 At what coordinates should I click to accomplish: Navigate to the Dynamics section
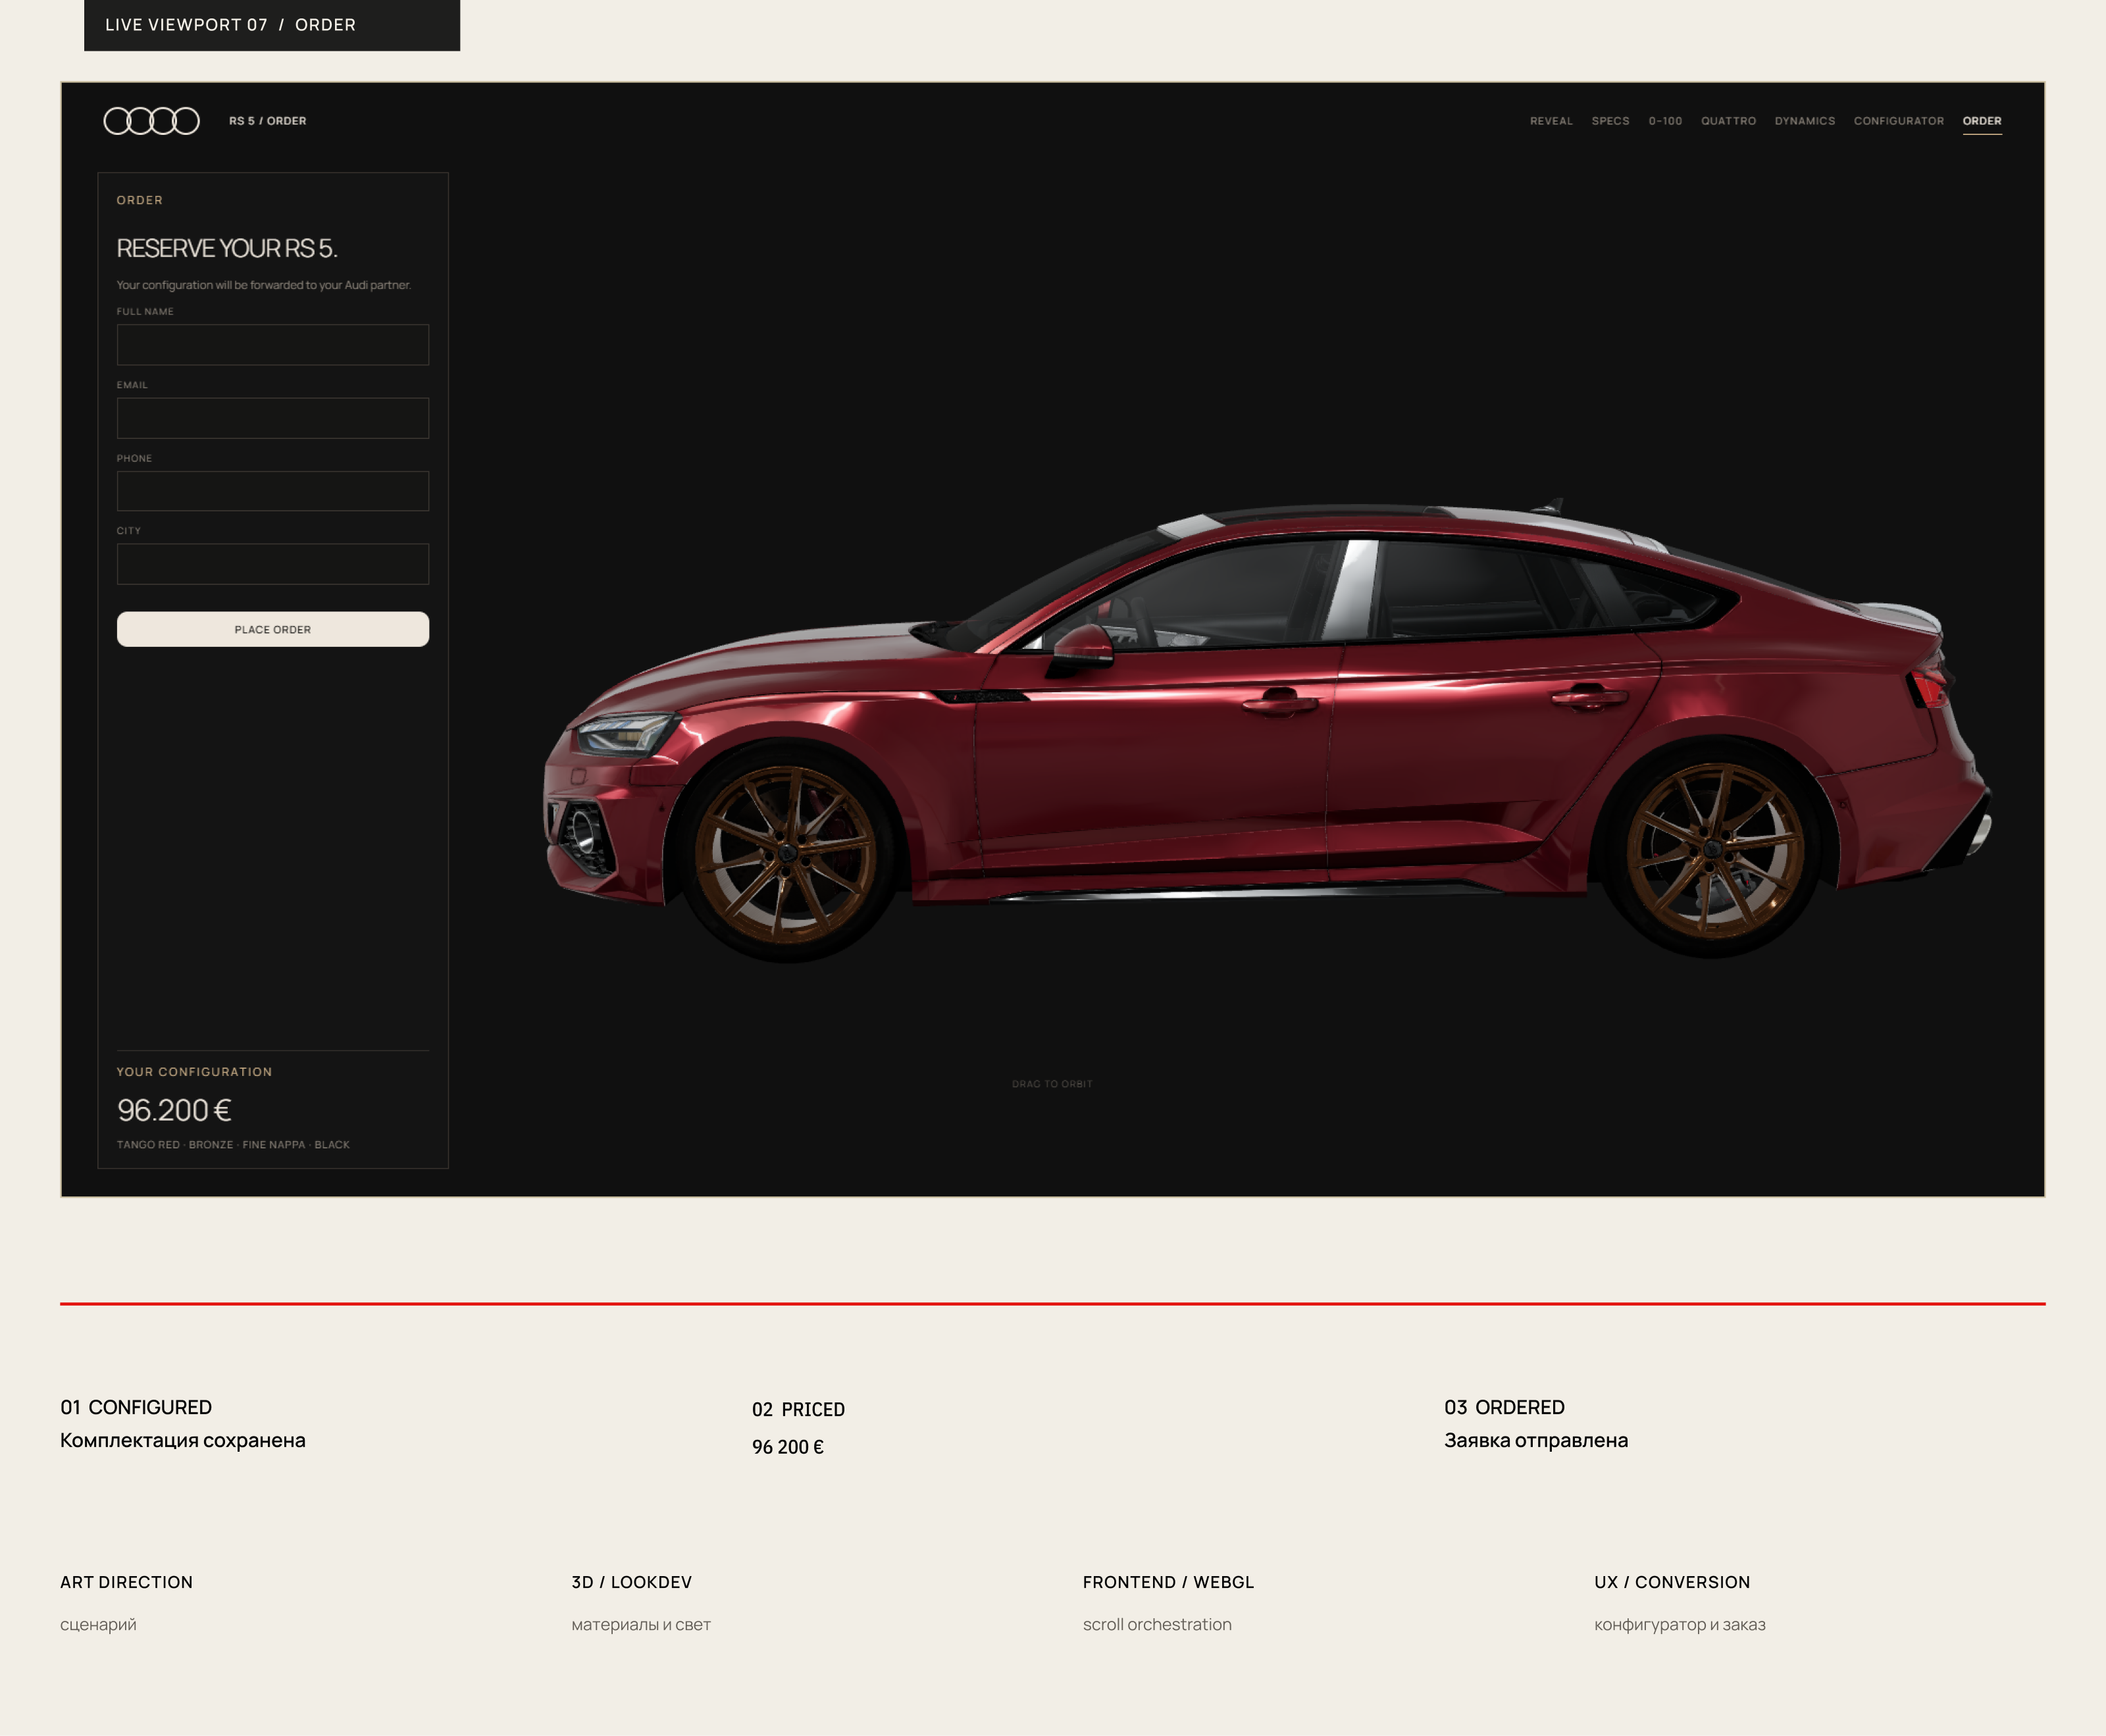(1804, 121)
